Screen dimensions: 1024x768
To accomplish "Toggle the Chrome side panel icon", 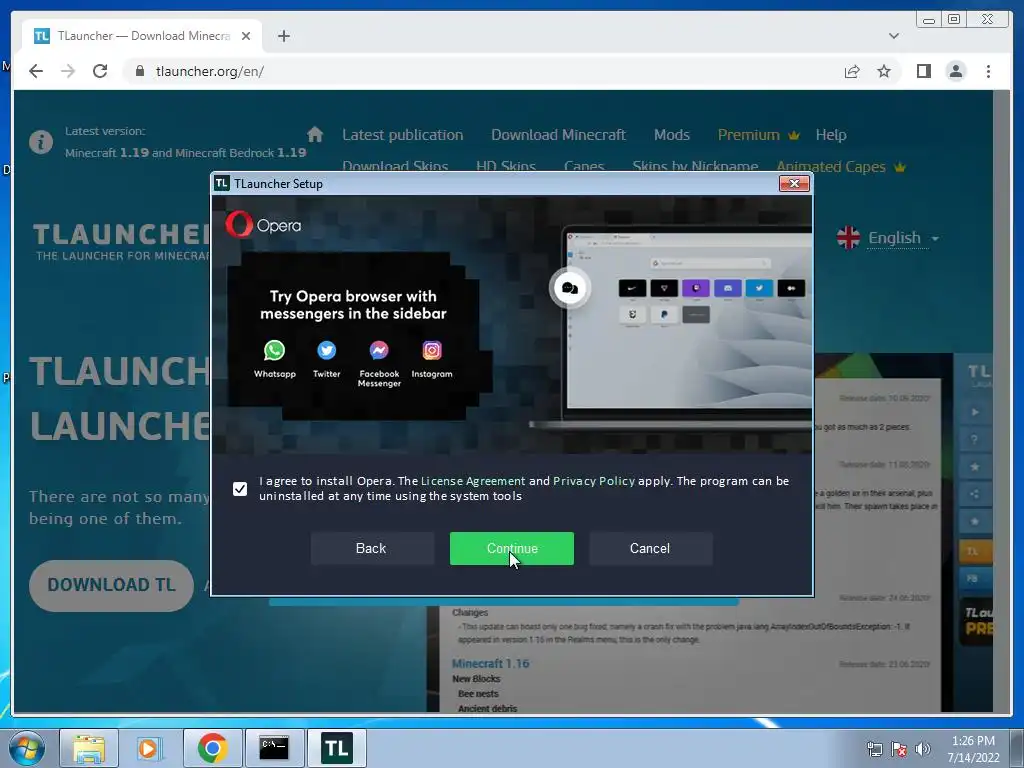I will (x=923, y=71).
